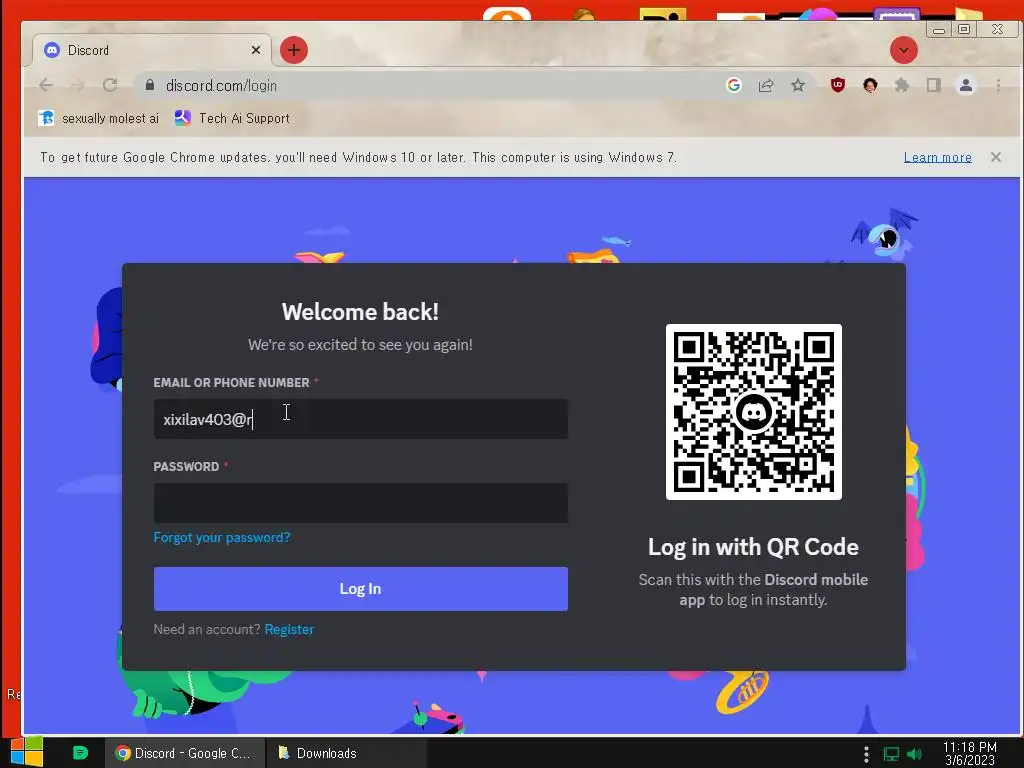
Task: Go back with the browser back arrow
Action: point(46,86)
